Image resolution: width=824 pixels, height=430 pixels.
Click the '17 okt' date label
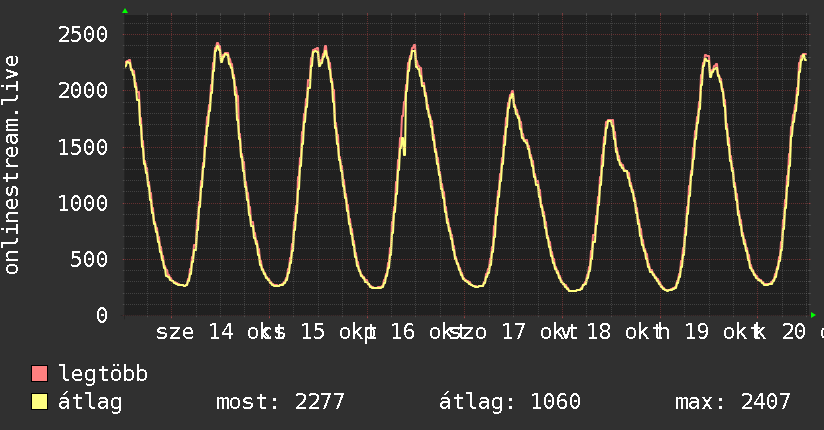pyautogui.click(x=534, y=332)
